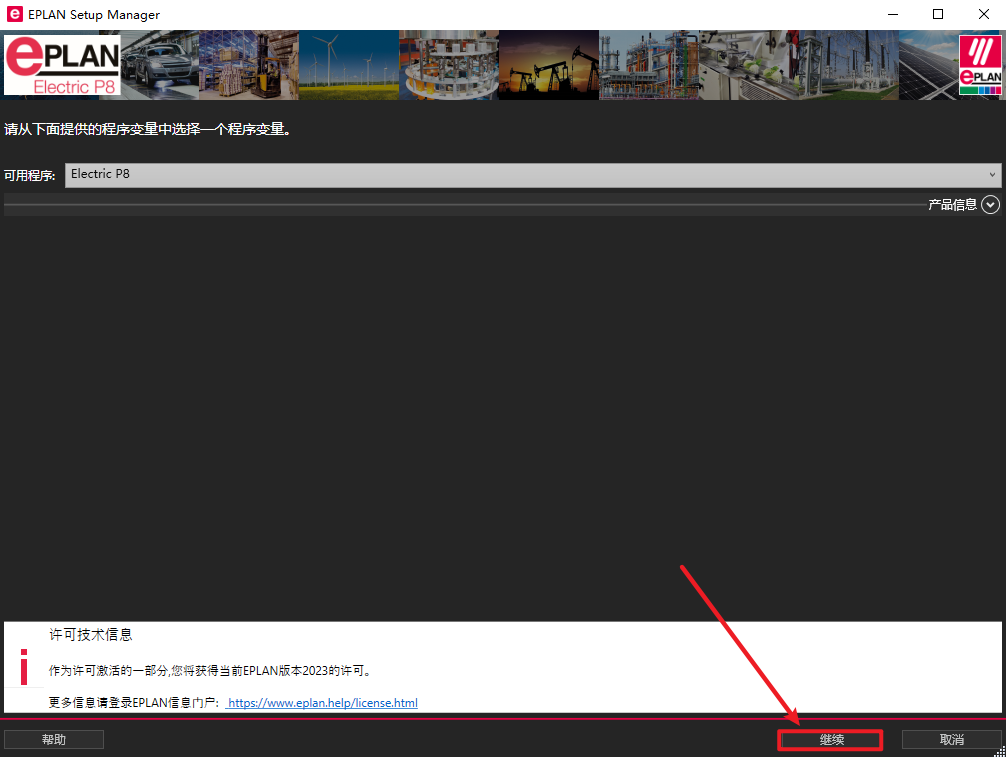Click the oil pumps sunset image

[548, 66]
